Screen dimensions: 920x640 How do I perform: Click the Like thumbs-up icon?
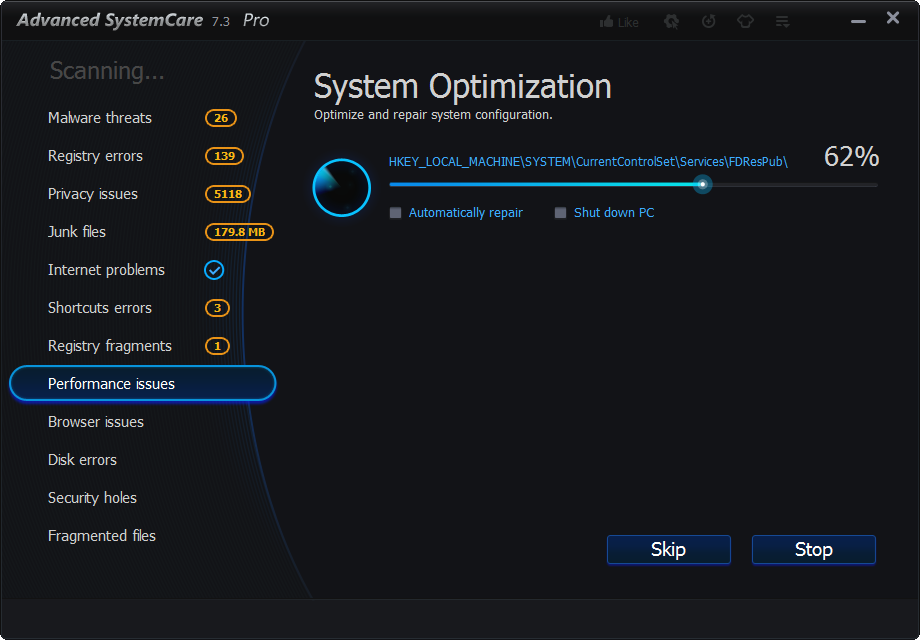pyautogui.click(x=606, y=22)
